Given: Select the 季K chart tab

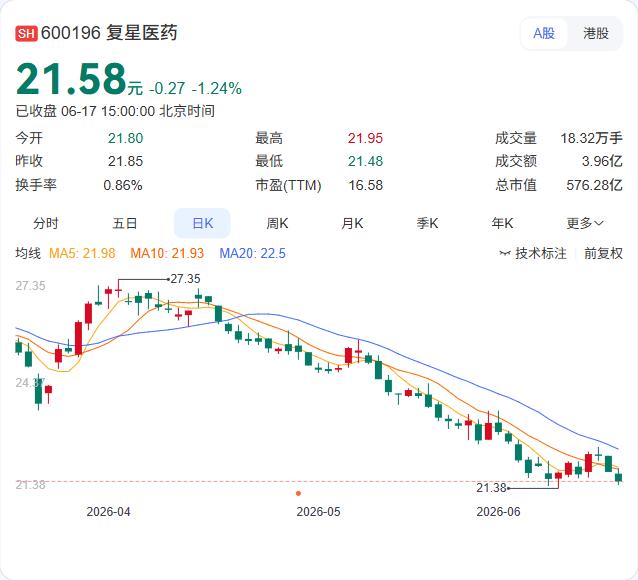Looking at the screenshot, I should (x=427, y=223).
